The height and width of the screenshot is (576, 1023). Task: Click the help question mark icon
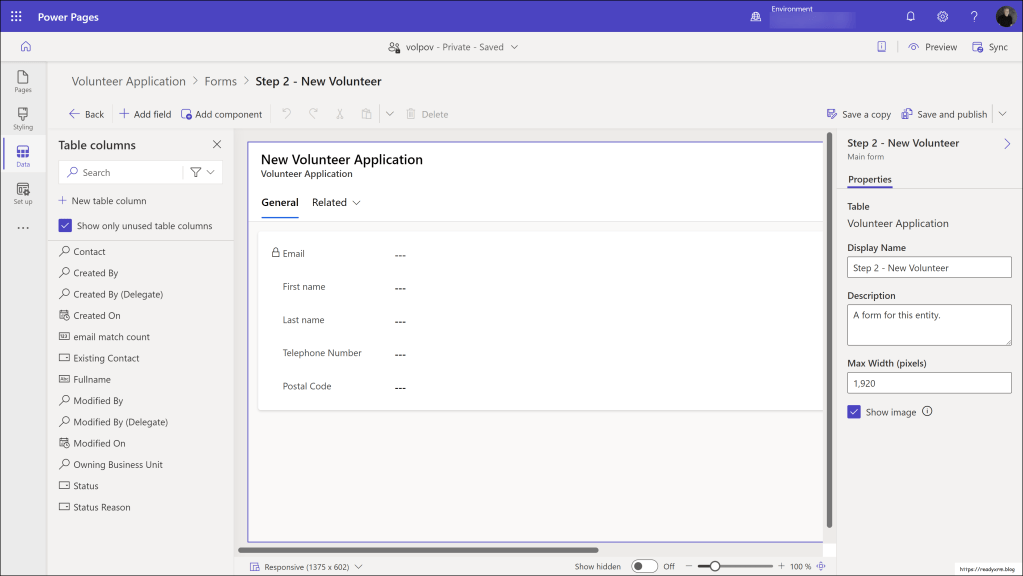(974, 17)
